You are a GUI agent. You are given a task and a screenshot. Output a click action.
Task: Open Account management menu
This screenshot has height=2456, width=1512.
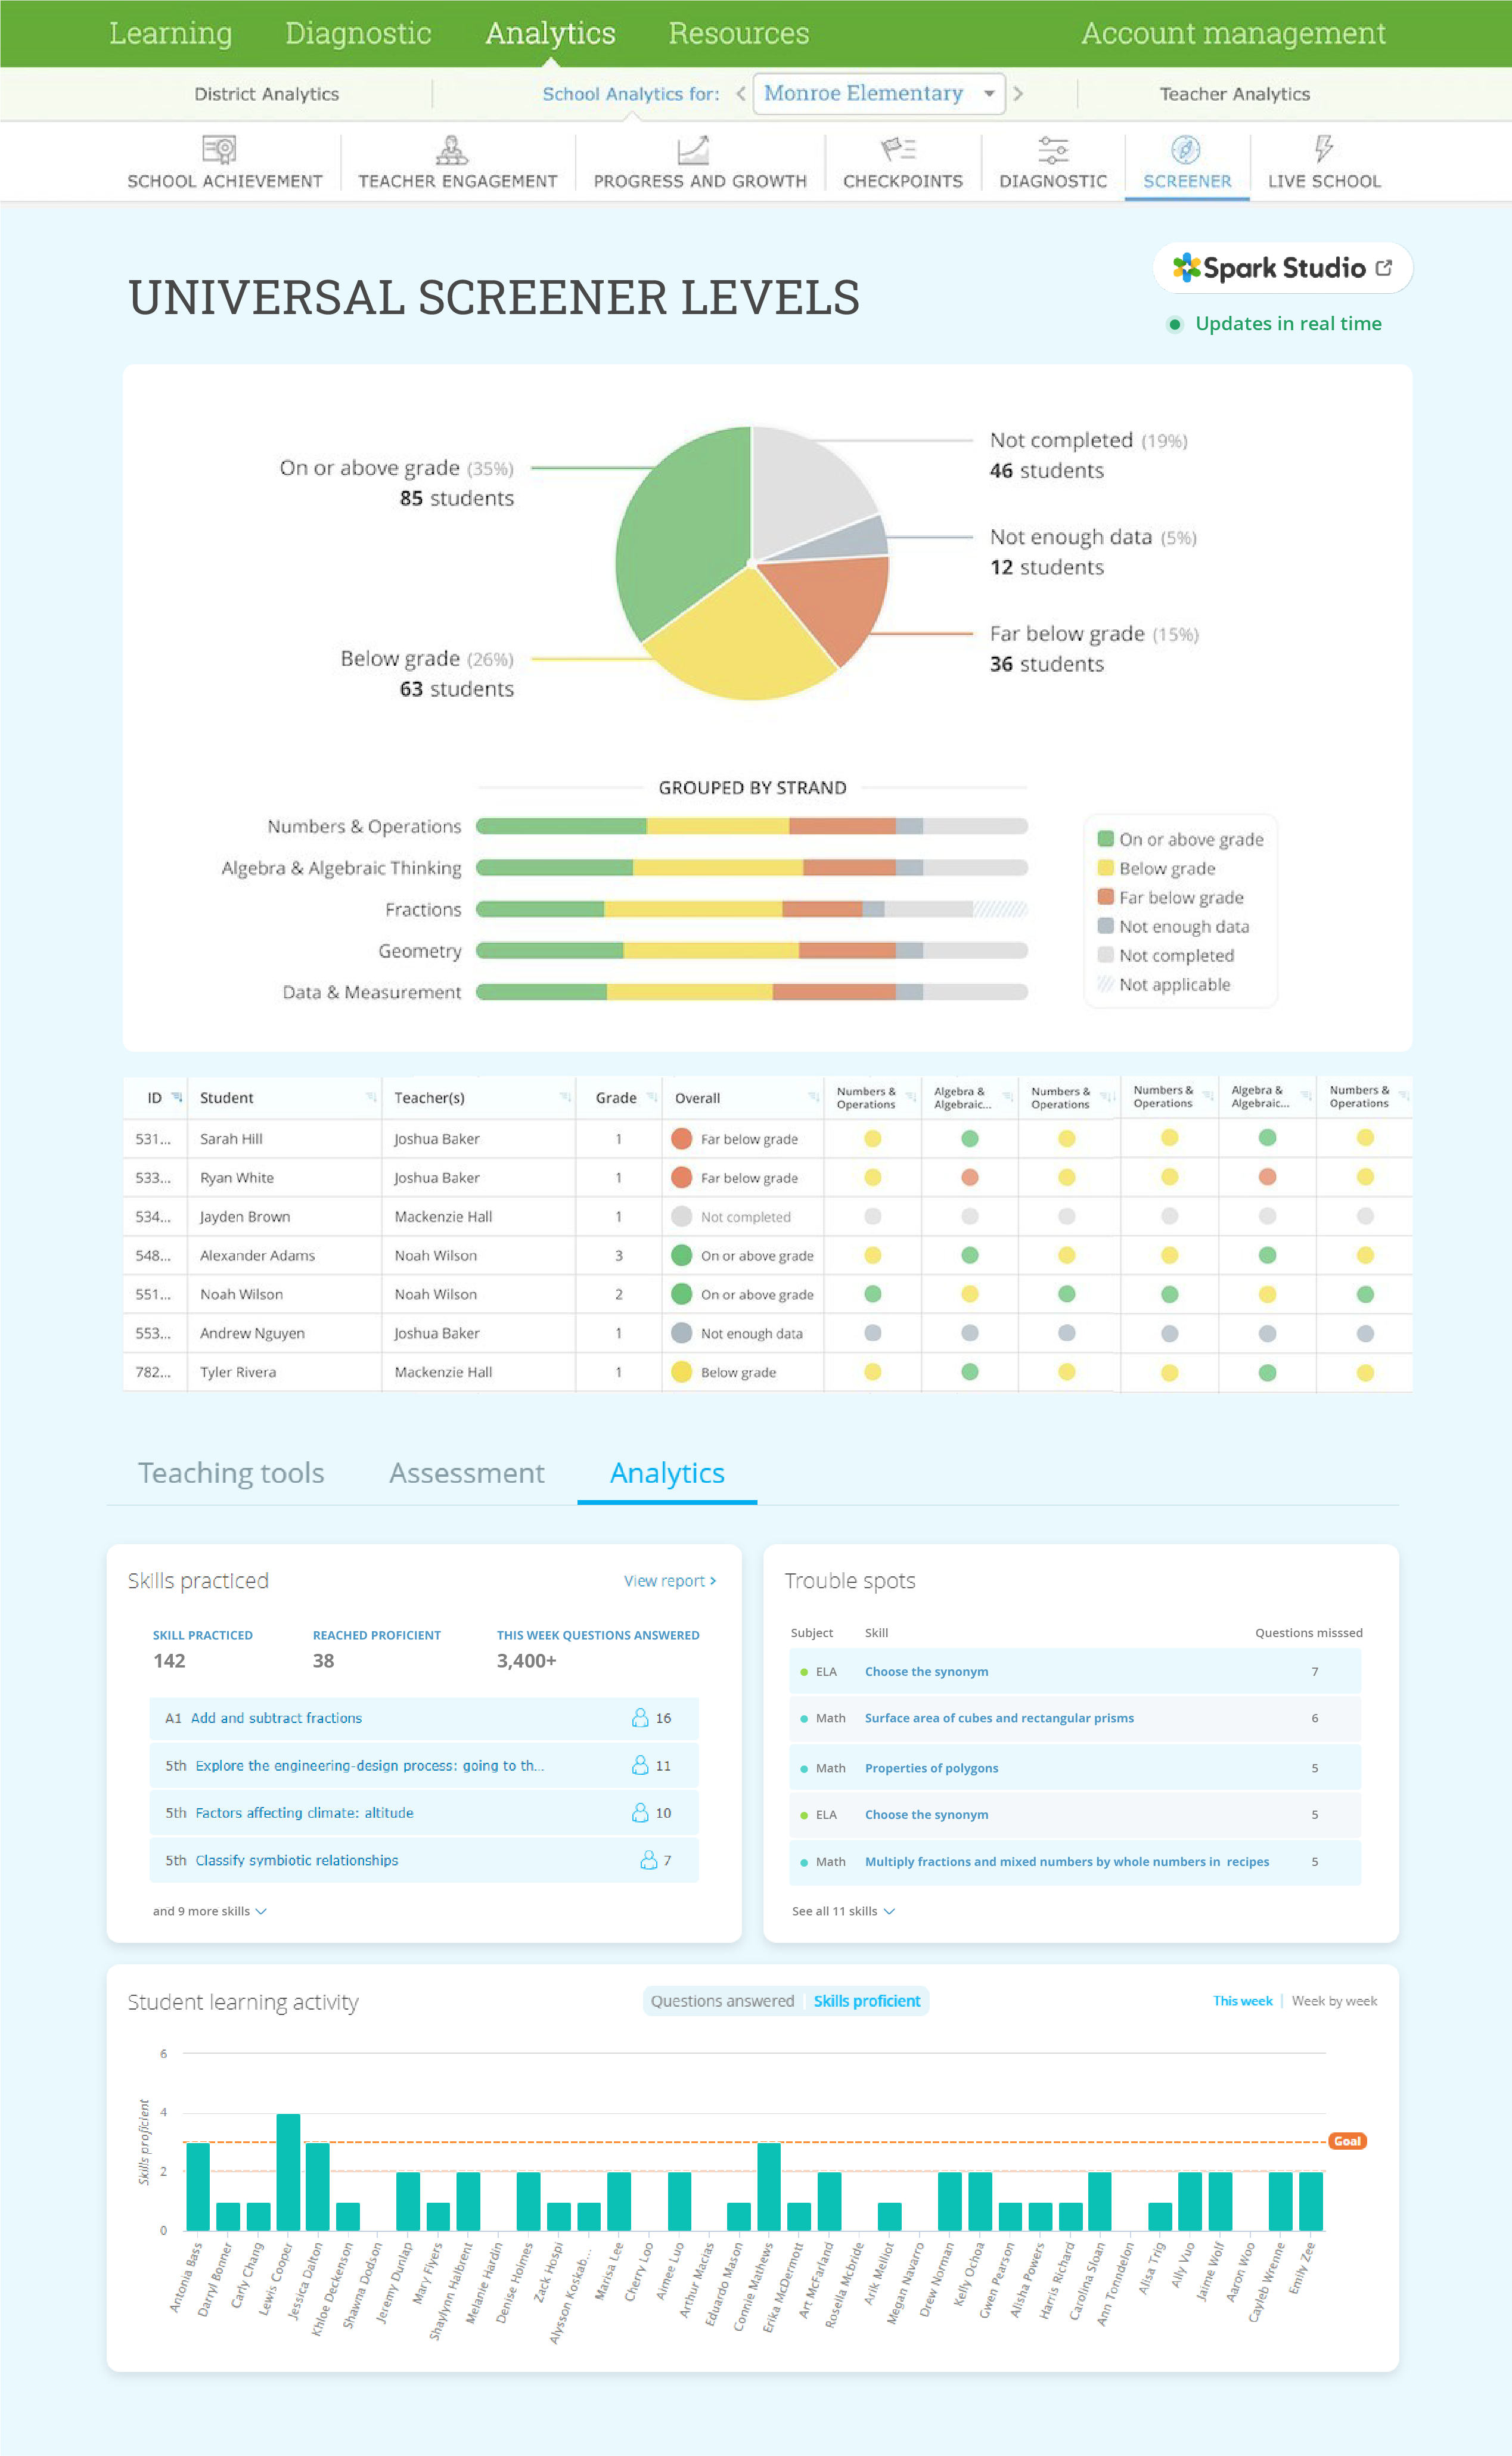1233,33
